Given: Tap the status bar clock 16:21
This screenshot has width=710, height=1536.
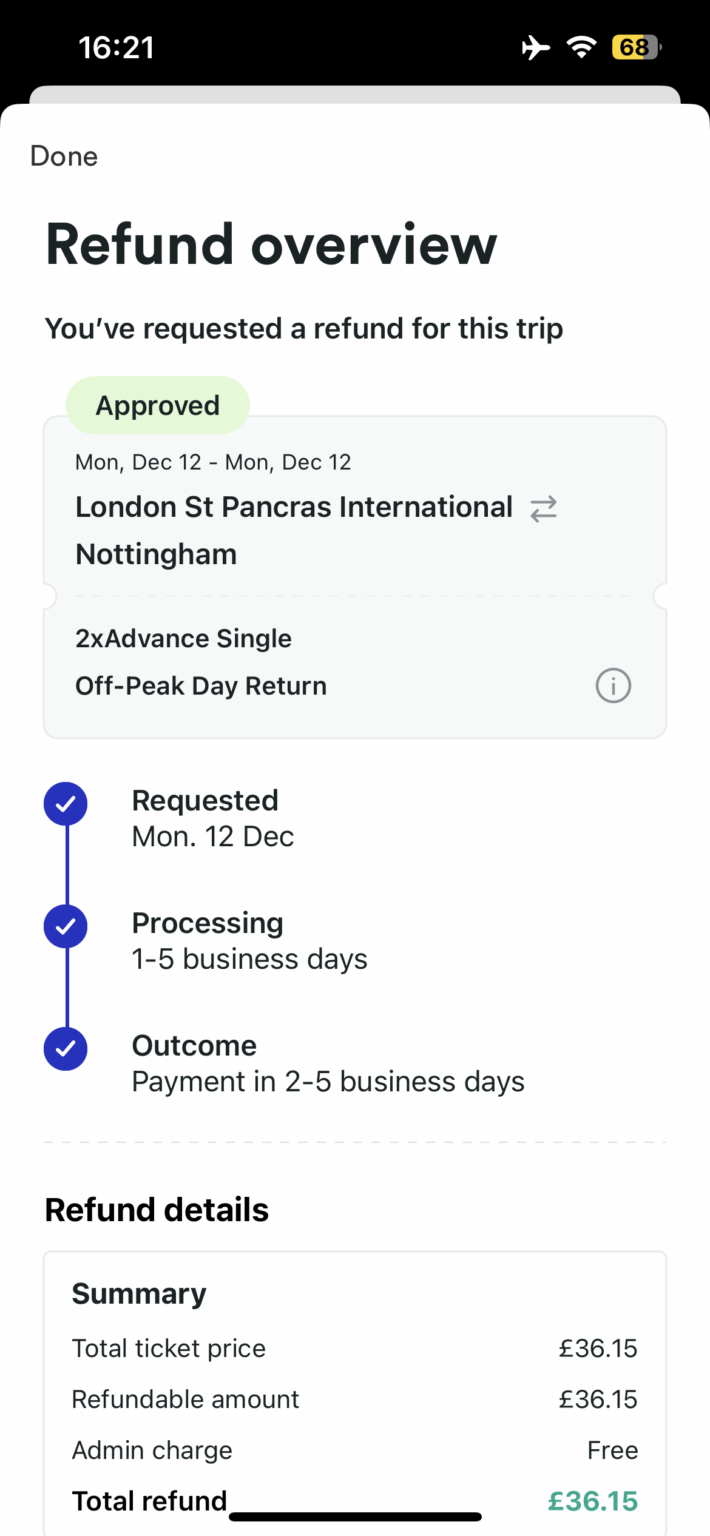Looking at the screenshot, I should 116,47.
